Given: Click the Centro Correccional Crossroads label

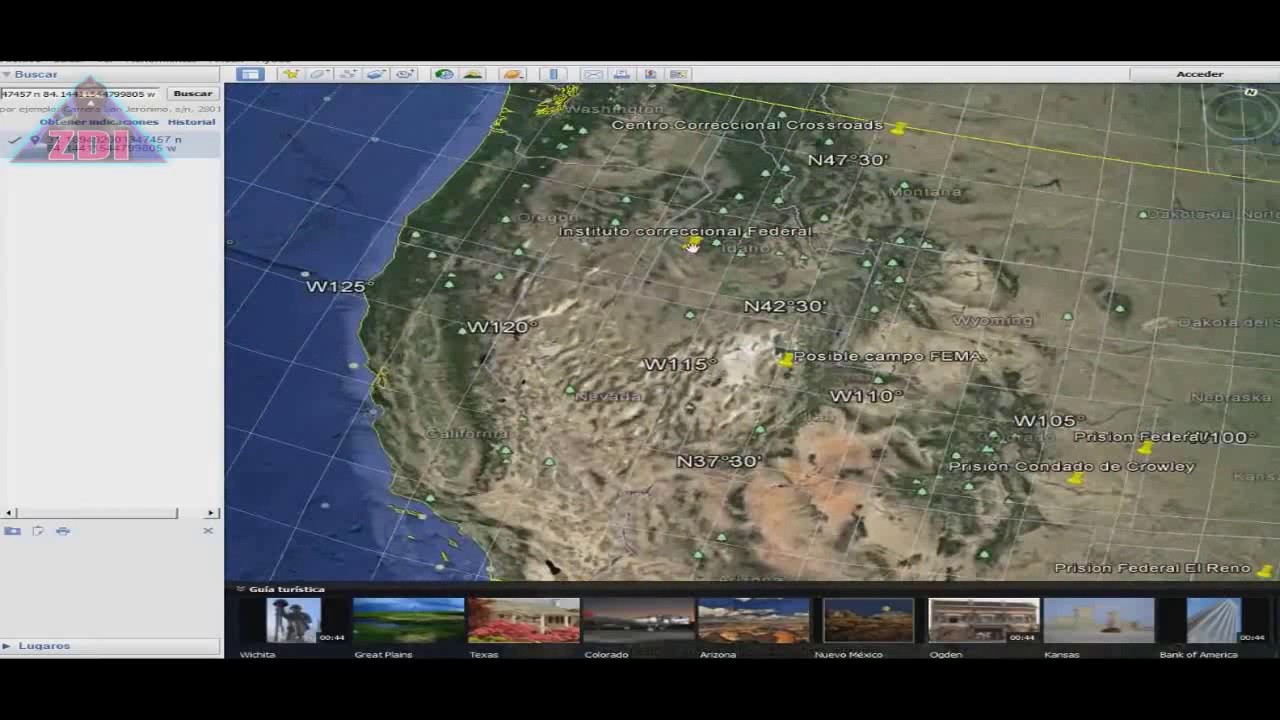Looking at the screenshot, I should 747,125.
